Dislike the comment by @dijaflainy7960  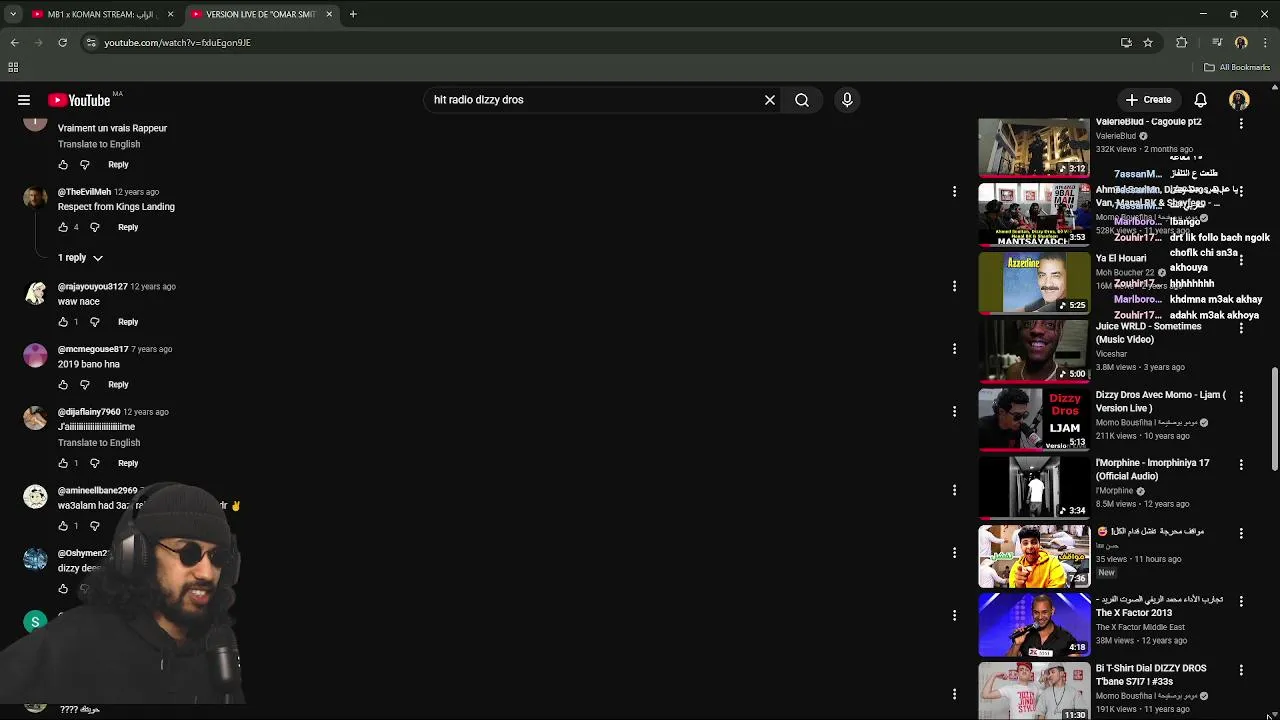click(95, 463)
